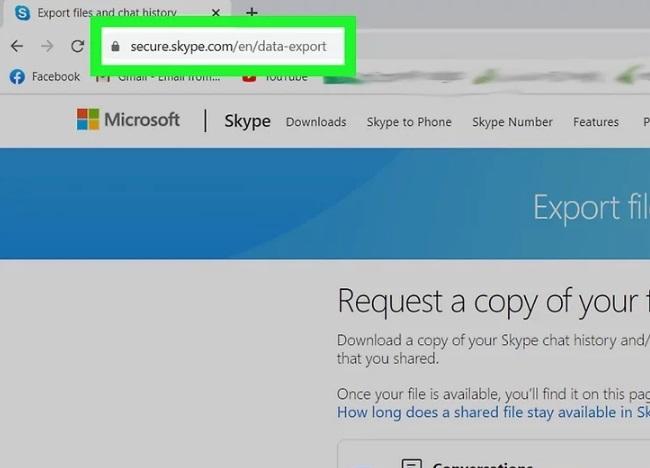Screen dimensions: 650x468
Task: Click the browser forward arrow
Action: click(x=47, y=46)
